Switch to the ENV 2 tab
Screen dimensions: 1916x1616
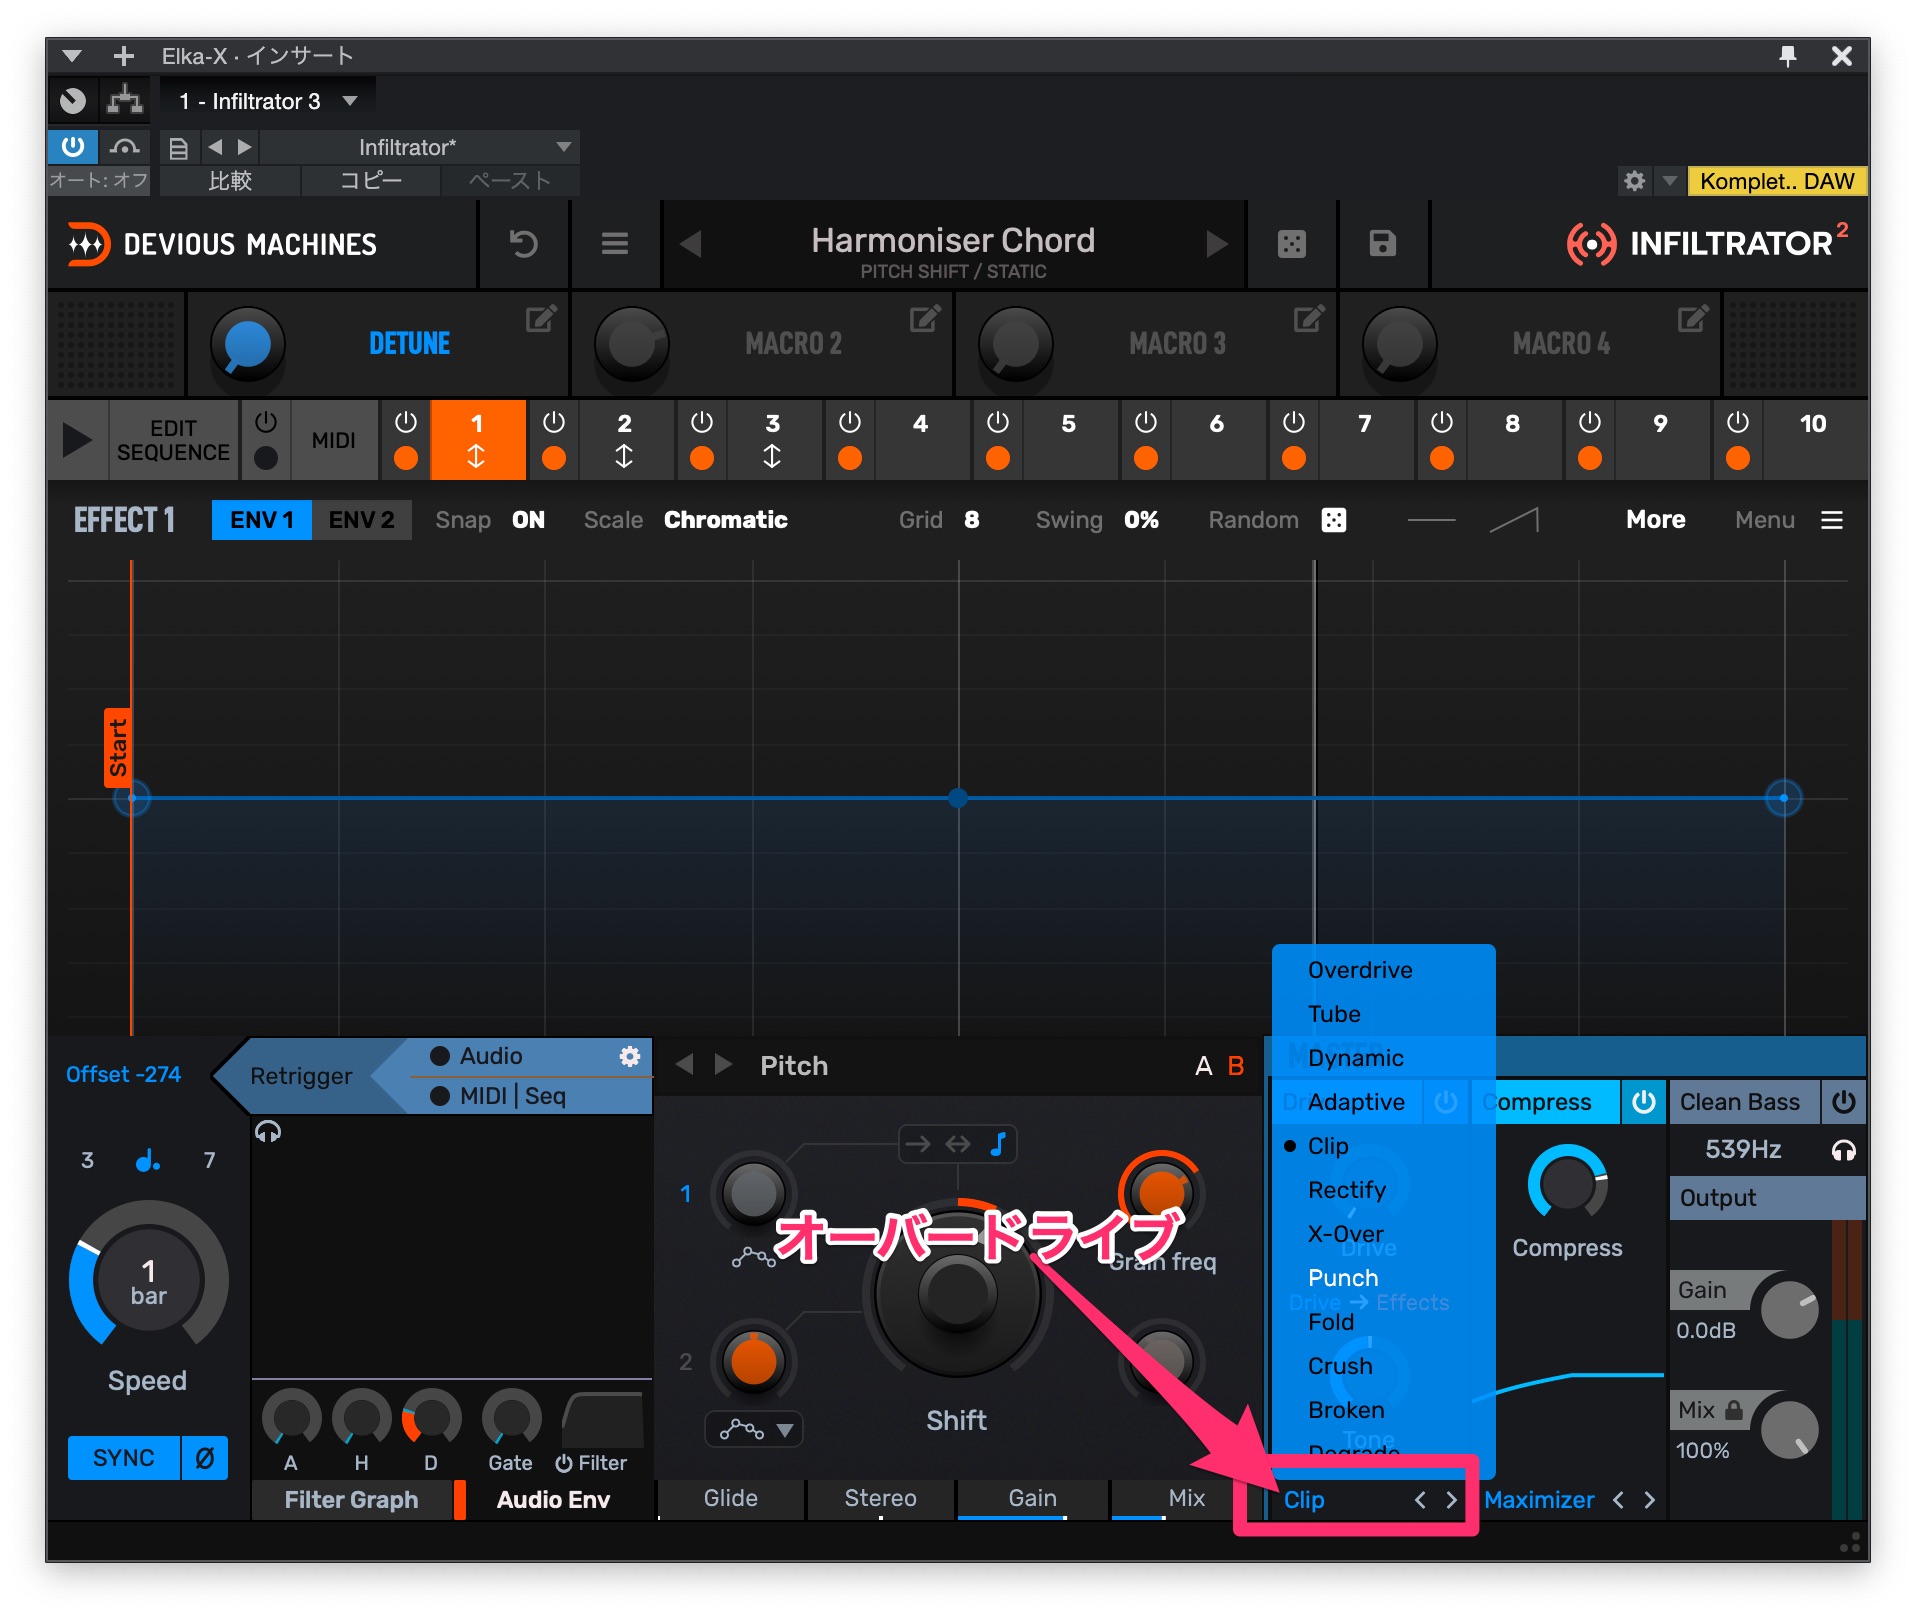(x=361, y=520)
